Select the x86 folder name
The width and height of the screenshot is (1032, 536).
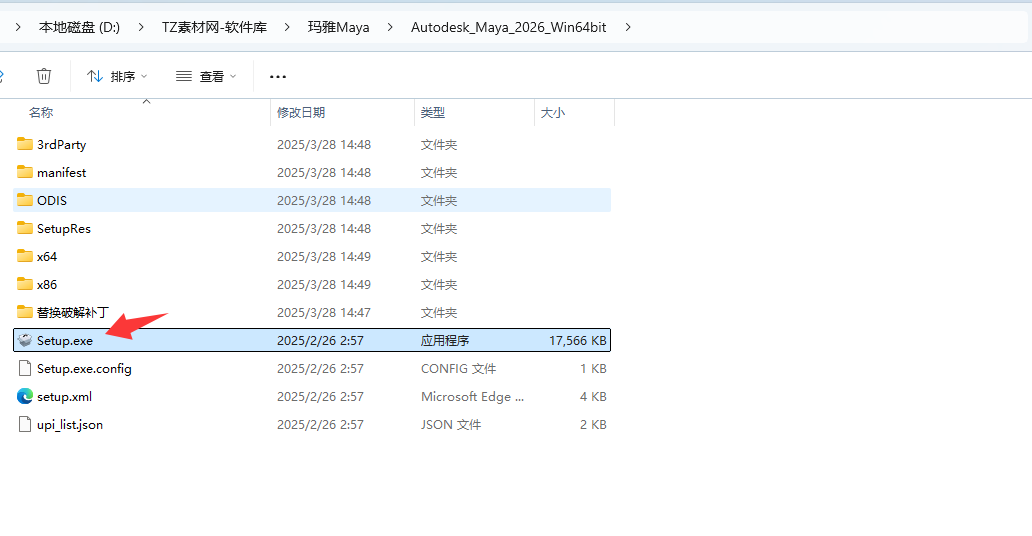pos(47,284)
